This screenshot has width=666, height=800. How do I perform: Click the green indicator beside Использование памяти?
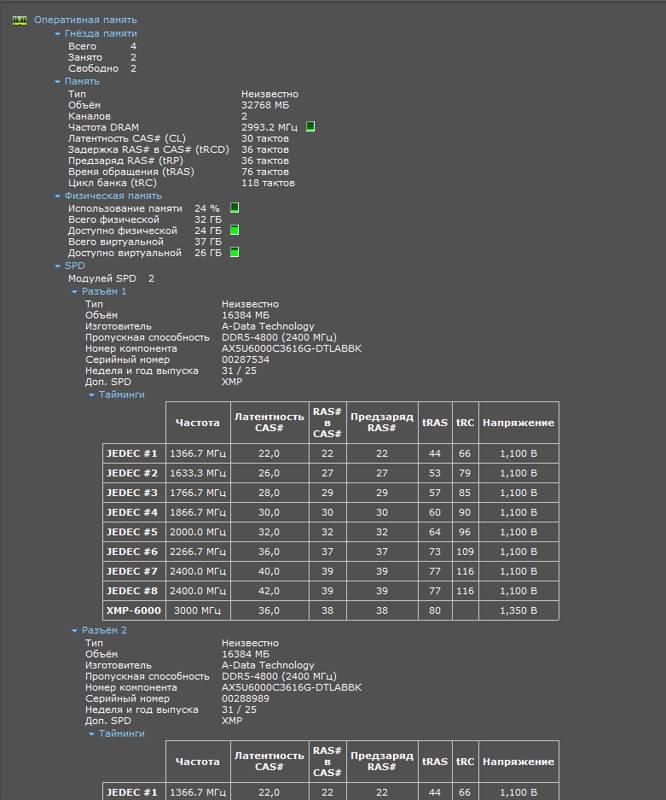tap(234, 208)
